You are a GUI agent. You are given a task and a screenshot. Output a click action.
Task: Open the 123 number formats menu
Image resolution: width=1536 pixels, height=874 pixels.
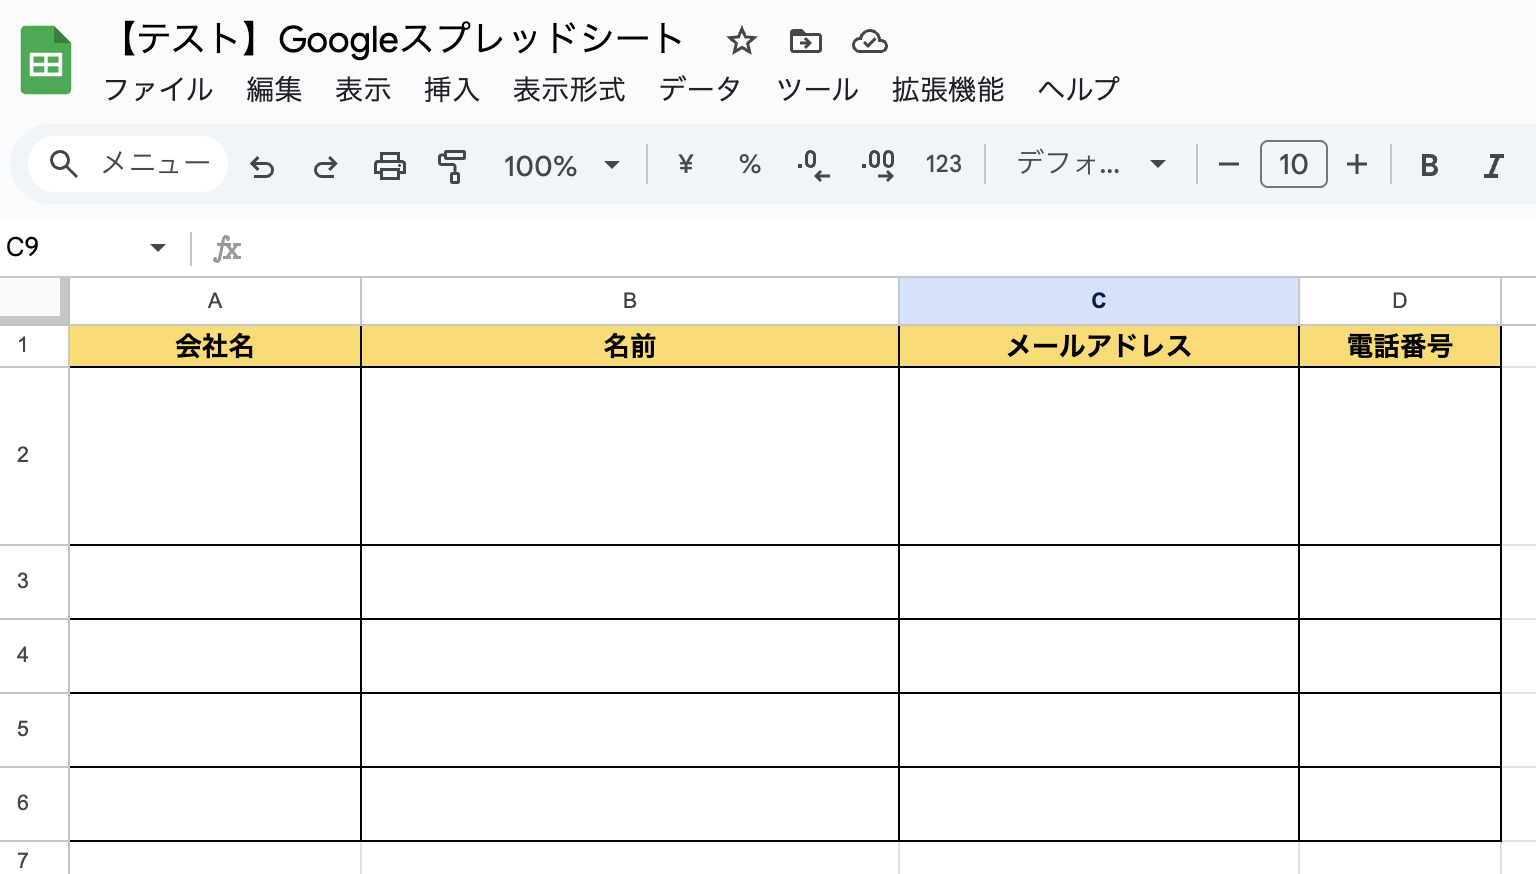tap(943, 164)
